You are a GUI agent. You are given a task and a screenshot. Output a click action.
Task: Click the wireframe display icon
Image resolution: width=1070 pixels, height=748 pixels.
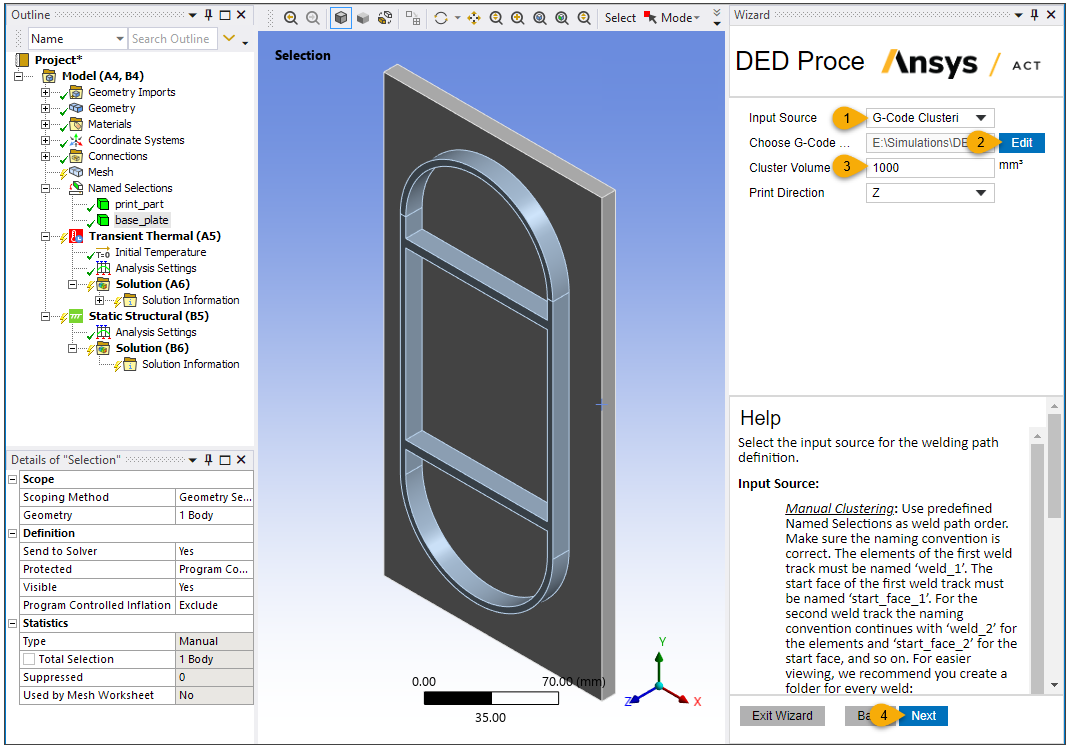pyautogui.click(x=384, y=18)
